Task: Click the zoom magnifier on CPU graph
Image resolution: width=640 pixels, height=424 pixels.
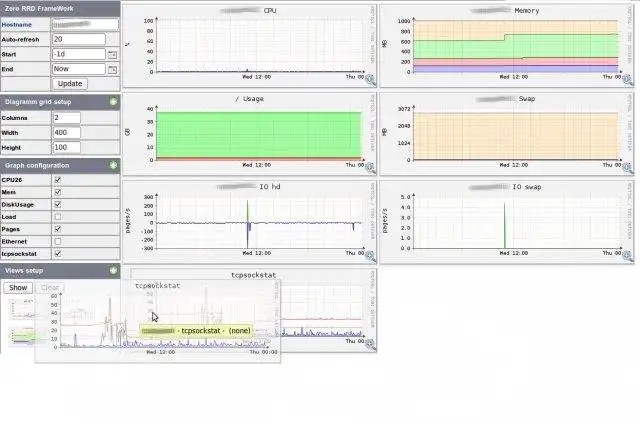Action: click(370, 80)
